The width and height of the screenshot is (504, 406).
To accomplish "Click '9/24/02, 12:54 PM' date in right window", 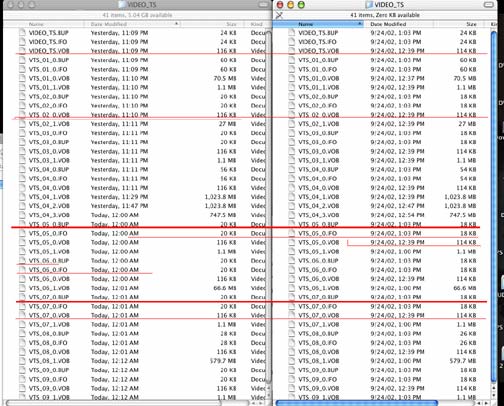I will coord(397,215).
